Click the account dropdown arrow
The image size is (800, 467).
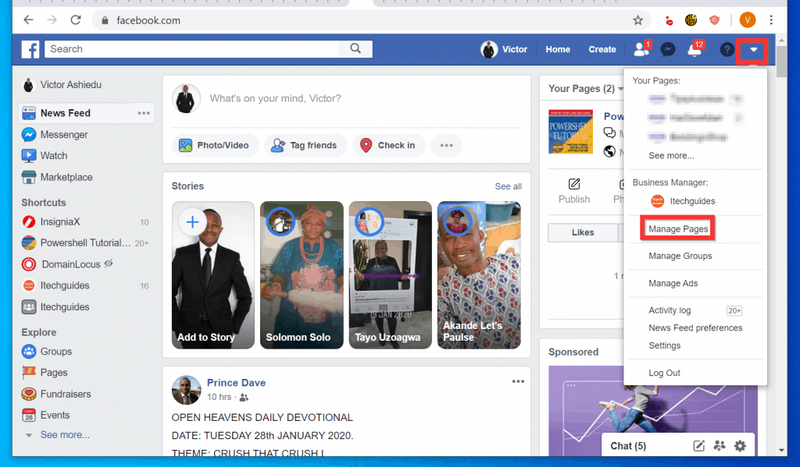(753, 50)
